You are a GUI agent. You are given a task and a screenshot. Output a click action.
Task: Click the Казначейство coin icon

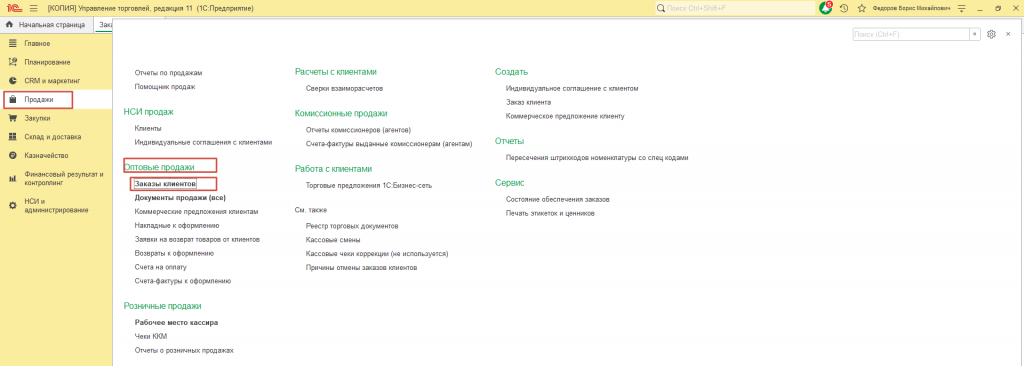point(12,156)
